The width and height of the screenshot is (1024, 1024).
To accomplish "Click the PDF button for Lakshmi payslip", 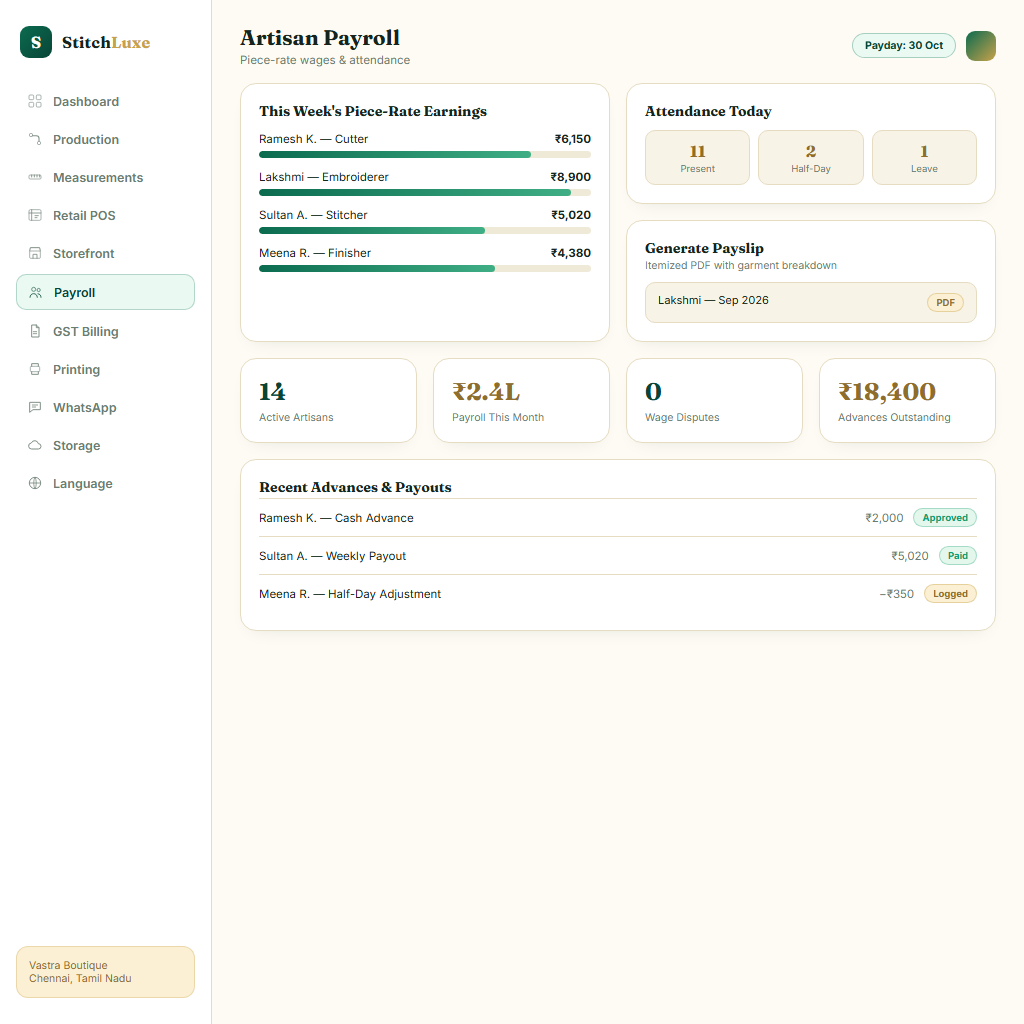I will pos(945,302).
